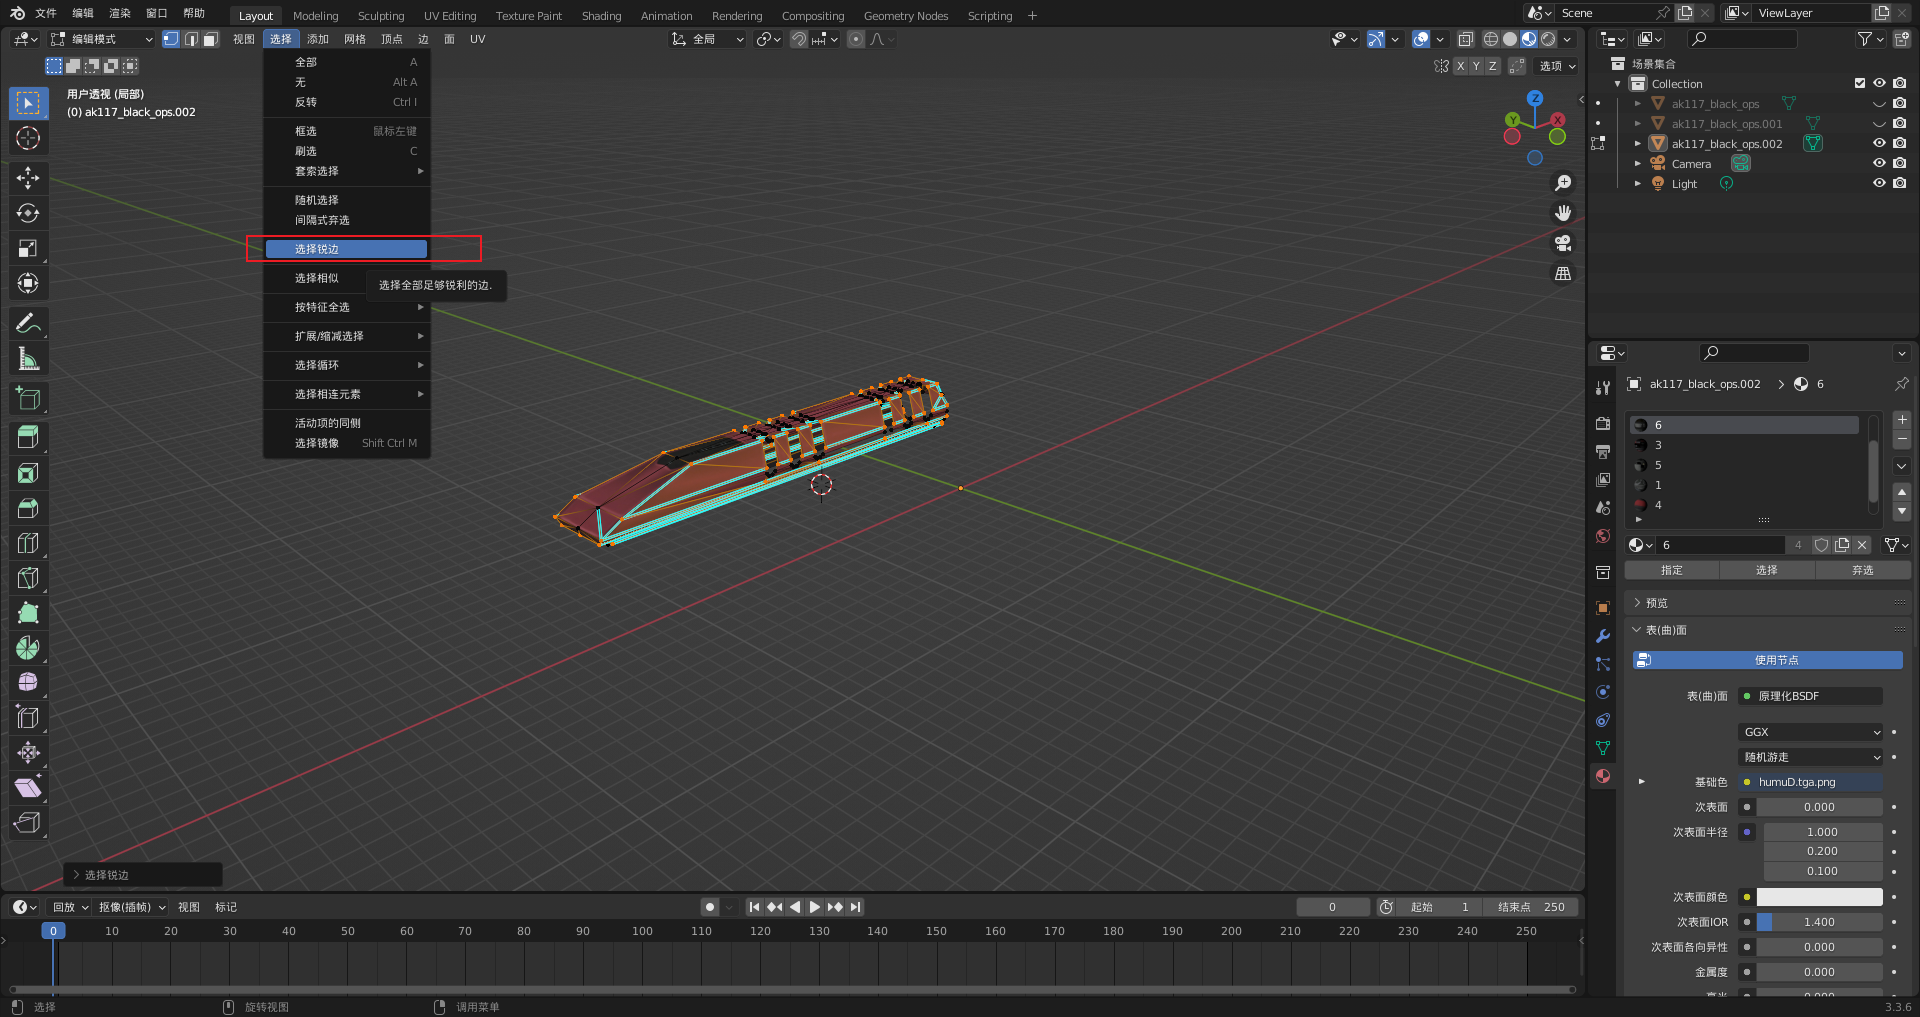Switch to the Shading workspace tab
Image resolution: width=1920 pixels, height=1017 pixels.
point(601,15)
